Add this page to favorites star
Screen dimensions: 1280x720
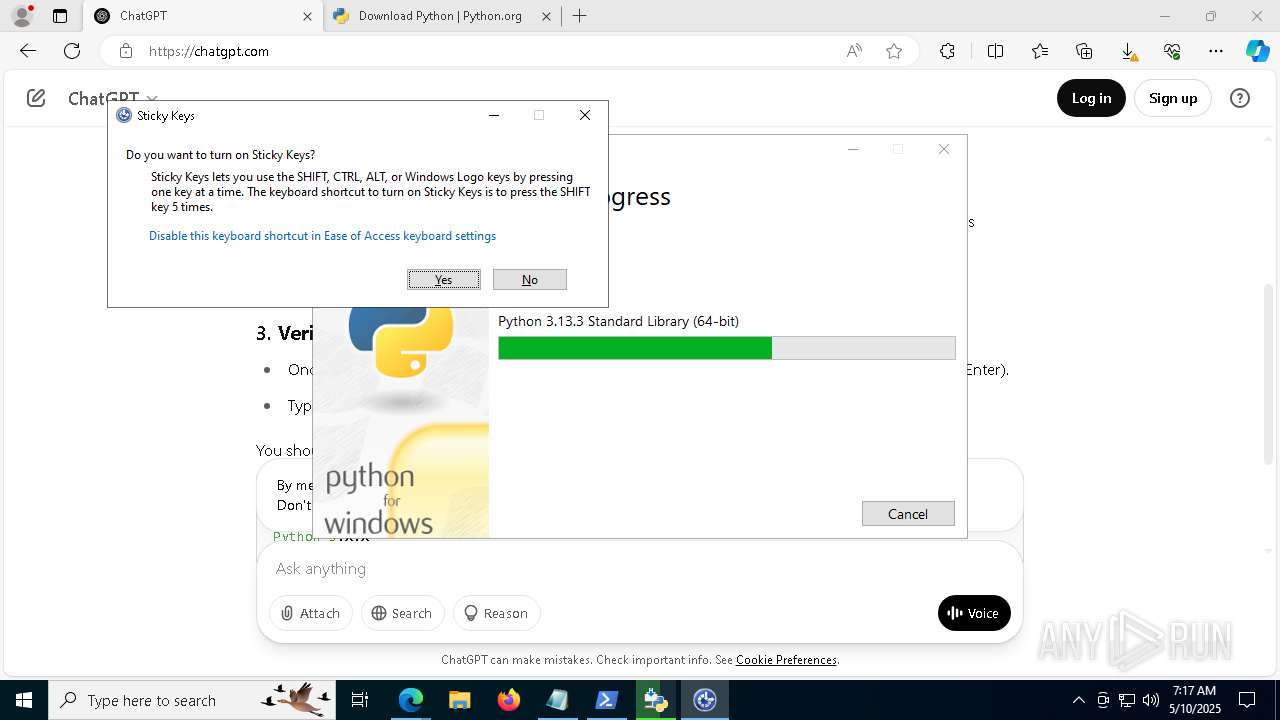click(x=894, y=51)
